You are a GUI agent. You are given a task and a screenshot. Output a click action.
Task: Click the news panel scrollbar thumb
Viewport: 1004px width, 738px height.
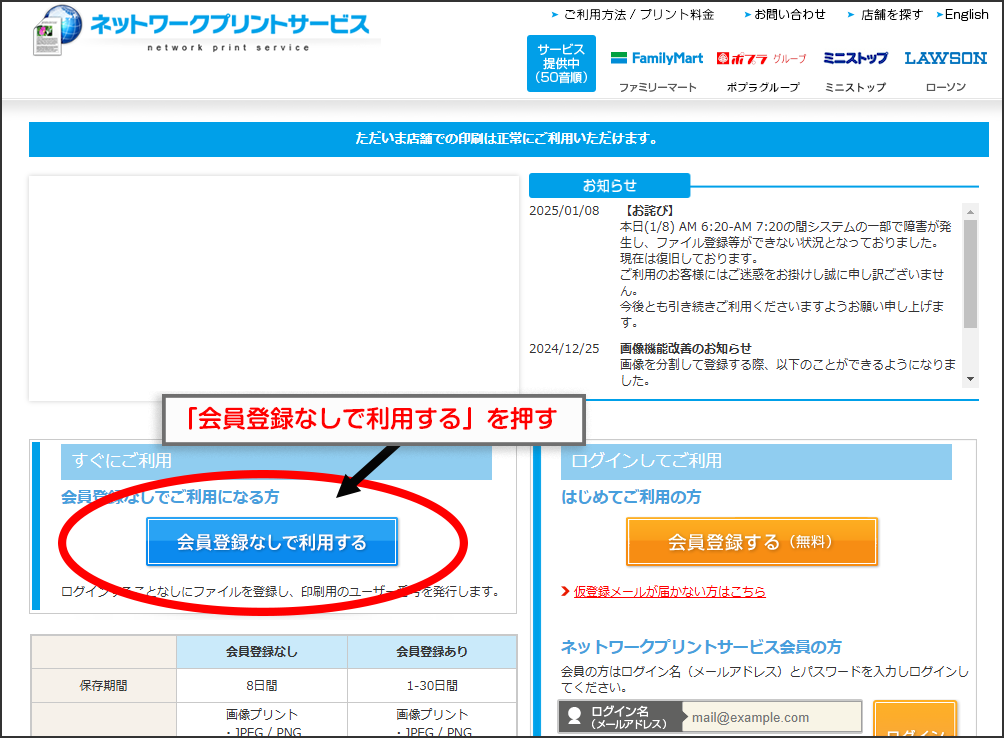[x=970, y=272]
